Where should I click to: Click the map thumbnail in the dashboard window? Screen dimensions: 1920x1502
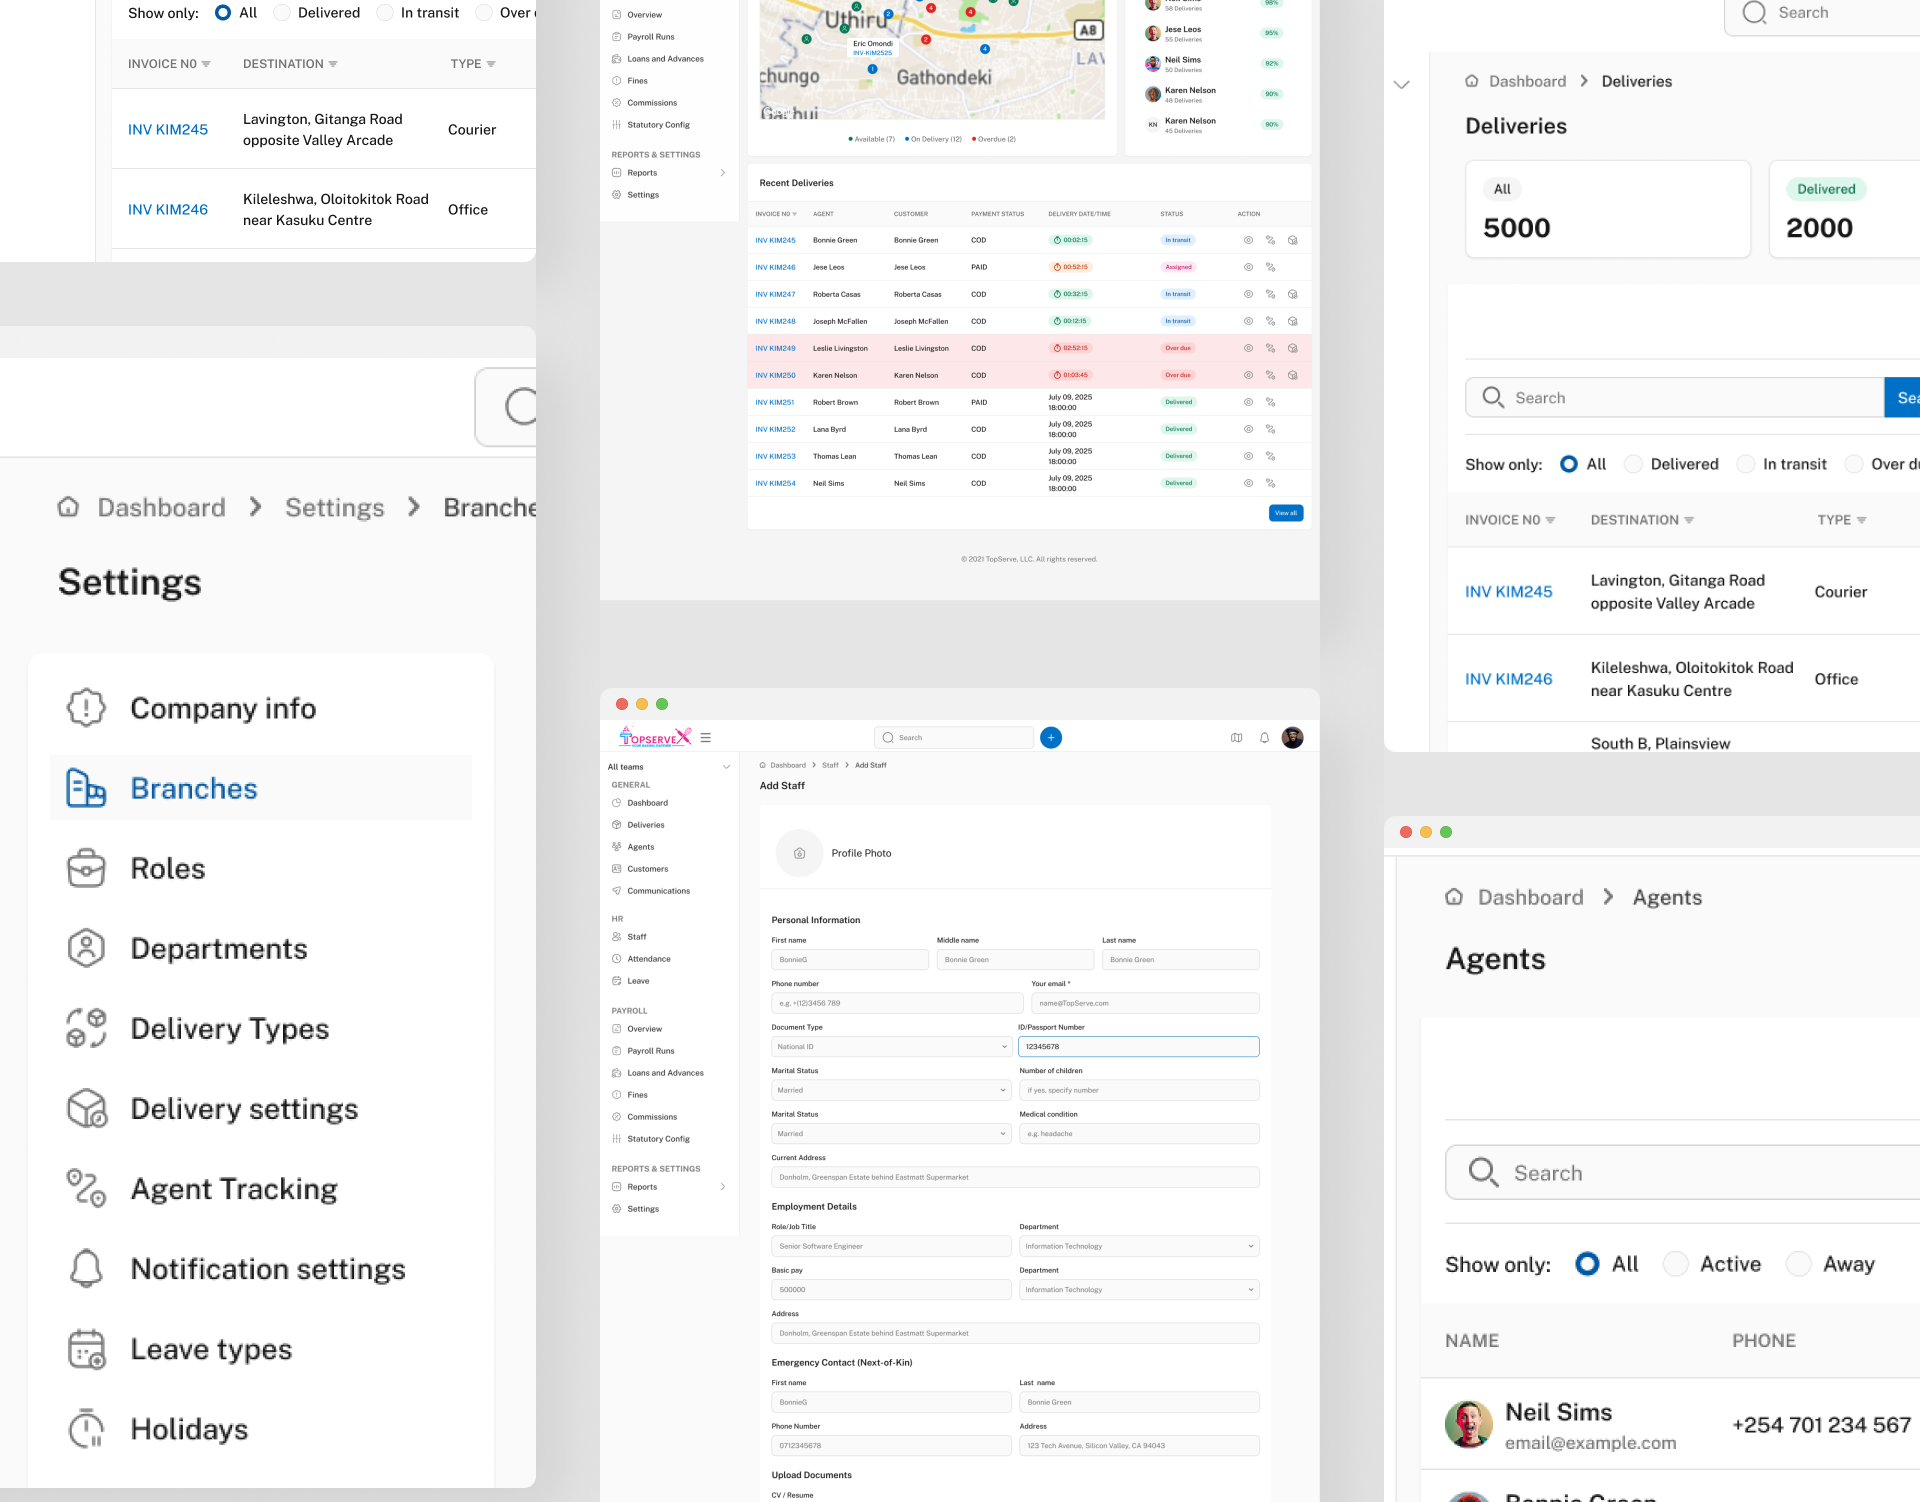932,60
